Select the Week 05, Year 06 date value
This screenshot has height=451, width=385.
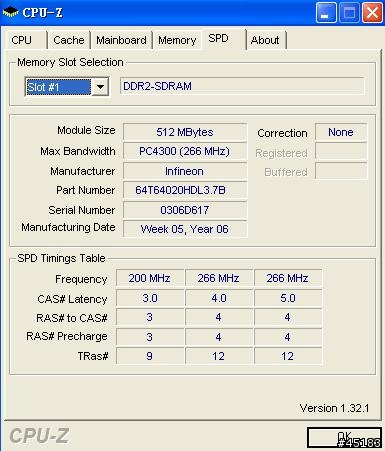click(x=185, y=229)
